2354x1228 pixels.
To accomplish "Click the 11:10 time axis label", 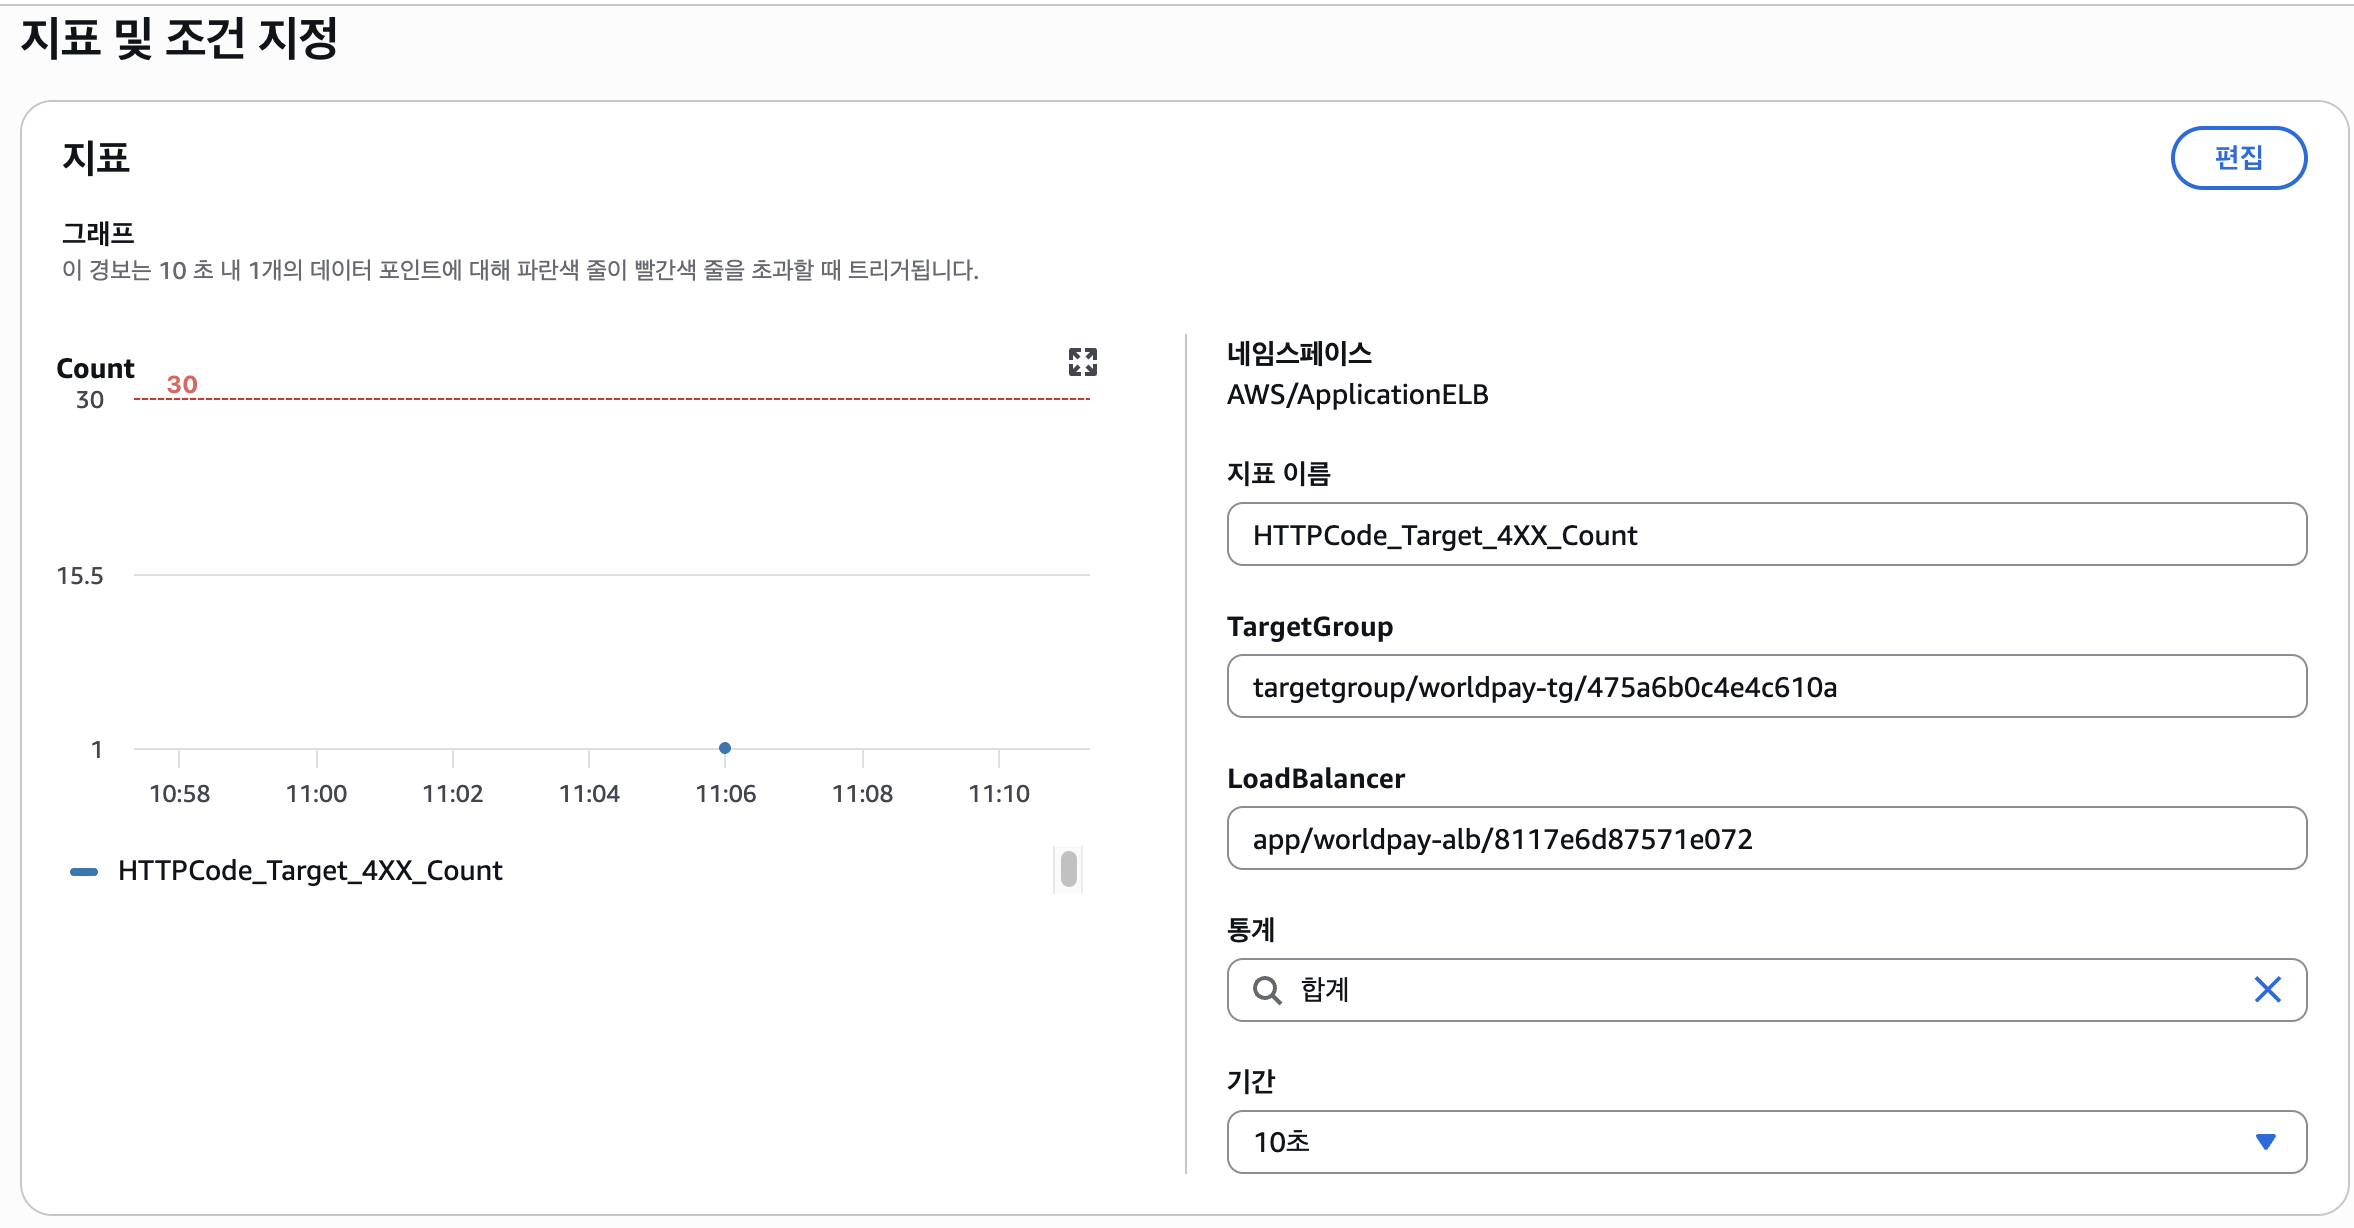I will pyautogui.click(x=999, y=794).
